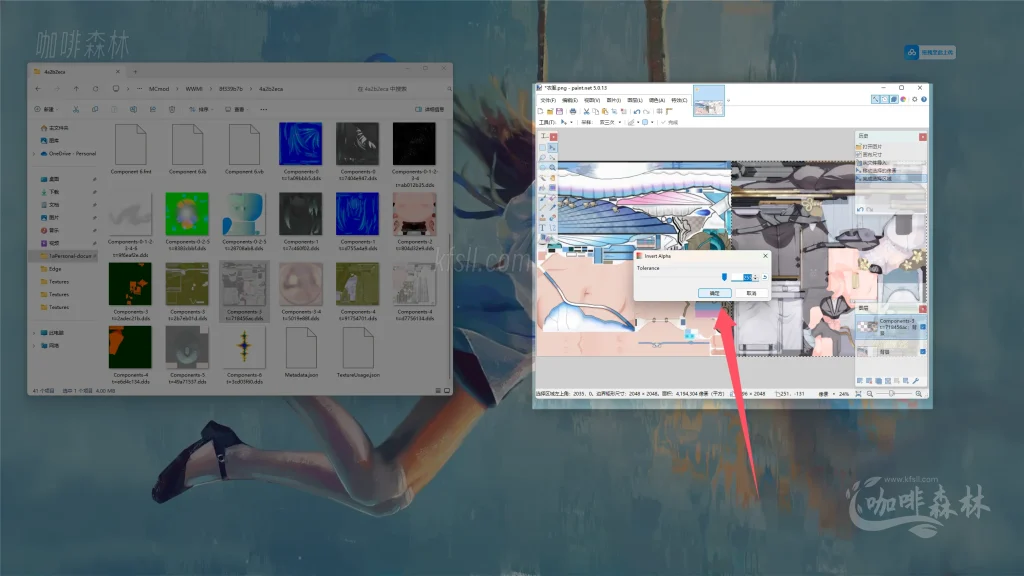
Task: Switch Explorer to large thumbnails view toggle
Action: click(x=447, y=391)
